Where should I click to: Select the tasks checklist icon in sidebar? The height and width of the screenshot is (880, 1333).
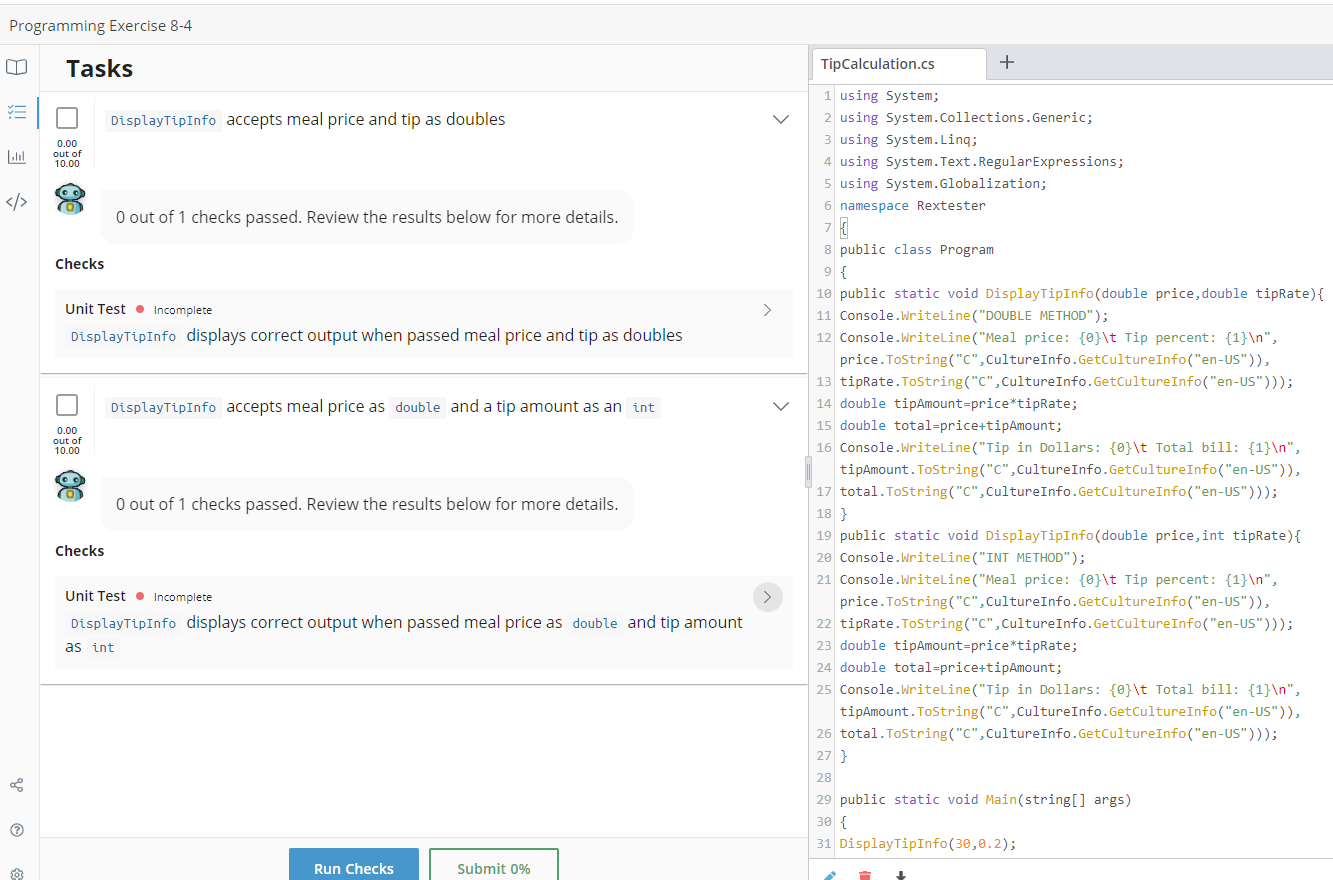(16, 112)
